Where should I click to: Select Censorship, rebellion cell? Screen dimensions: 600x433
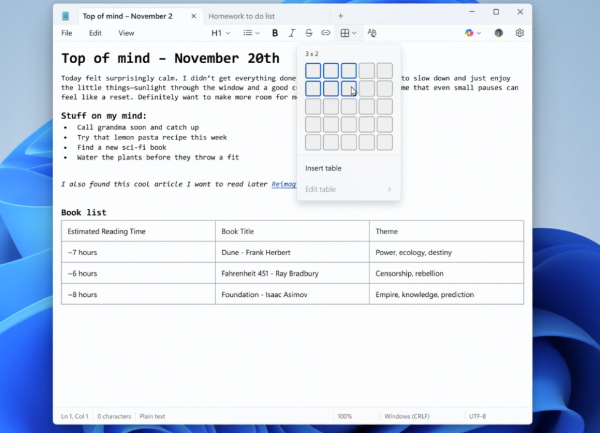click(446, 273)
